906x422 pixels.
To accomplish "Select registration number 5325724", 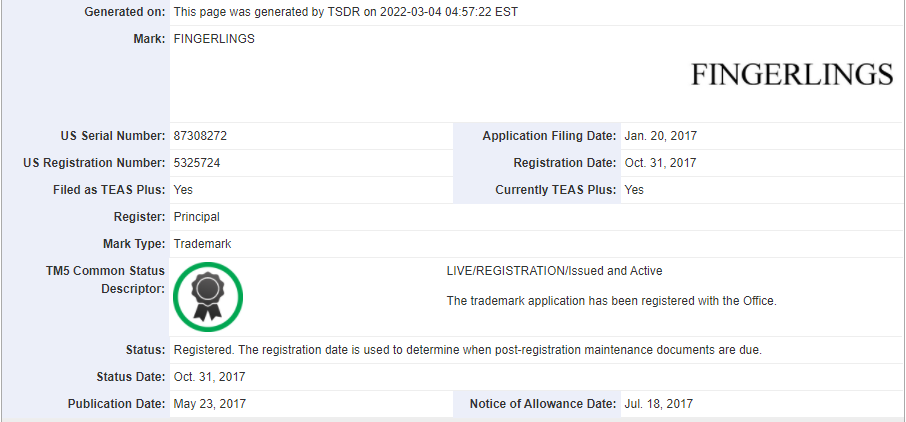I will 197,163.
